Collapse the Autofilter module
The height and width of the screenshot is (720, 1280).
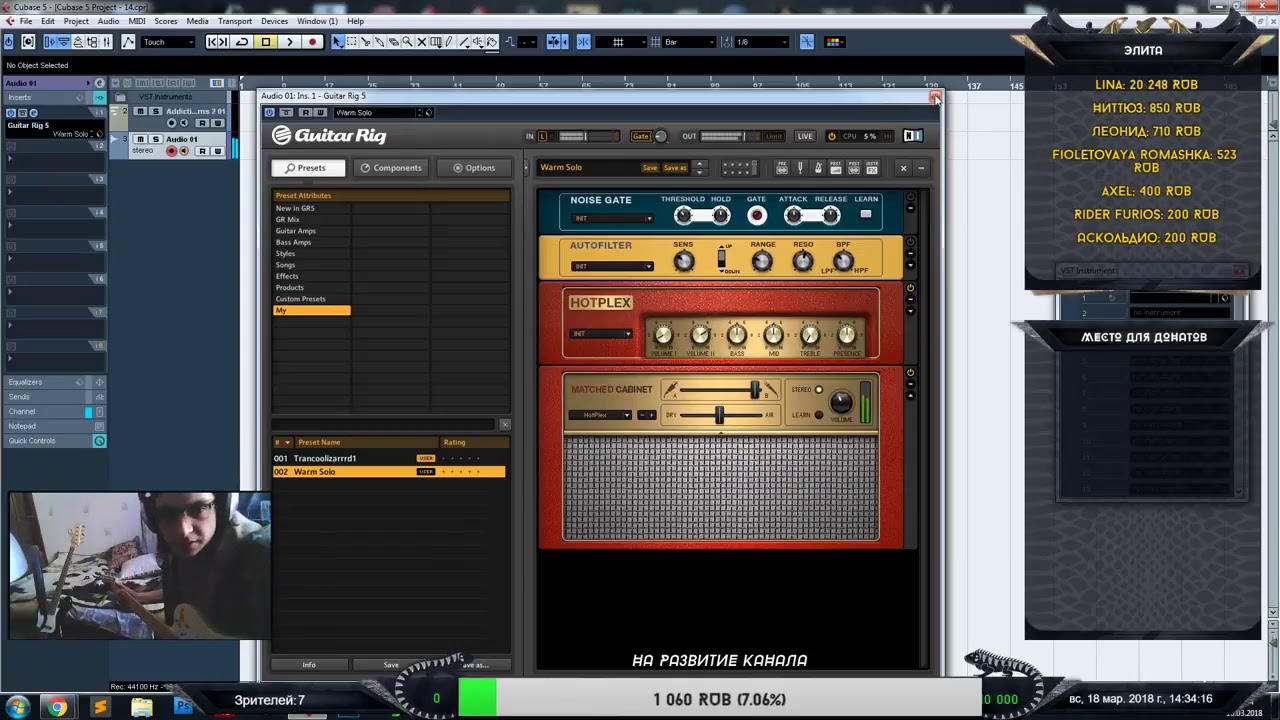(910, 254)
